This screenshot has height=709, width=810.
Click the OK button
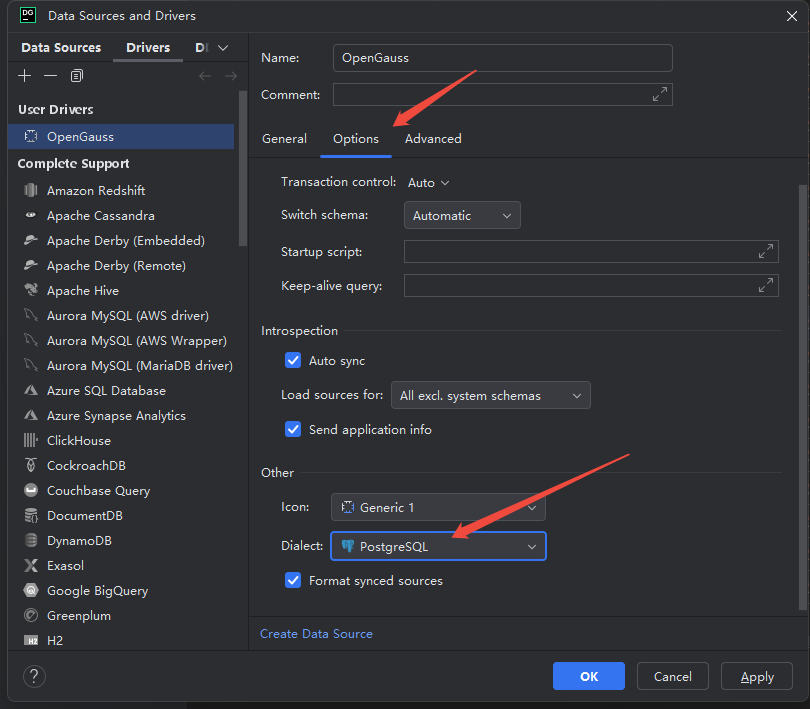(588, 676)
